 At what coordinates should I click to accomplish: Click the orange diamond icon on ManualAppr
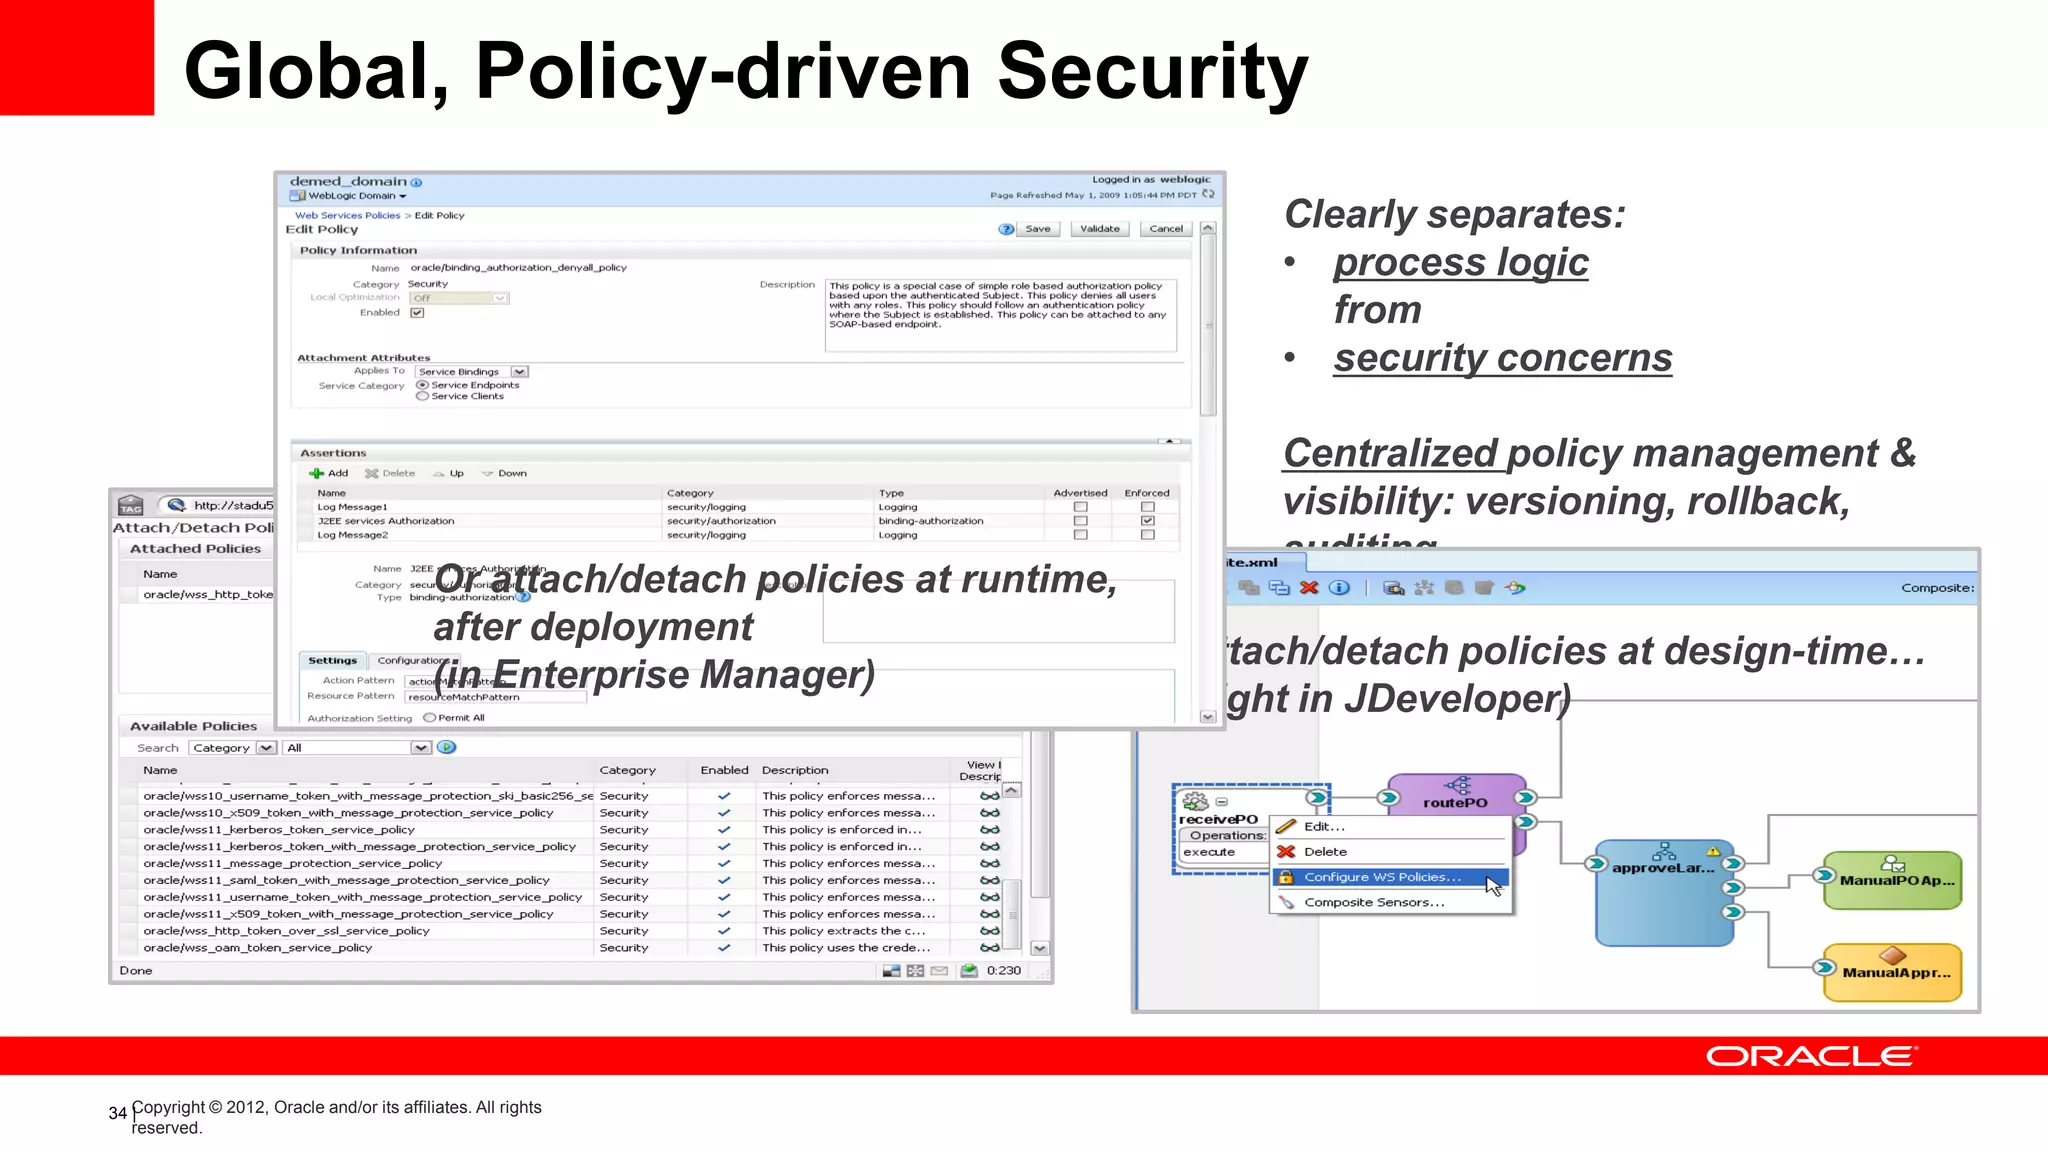[x=1893, y=955]
